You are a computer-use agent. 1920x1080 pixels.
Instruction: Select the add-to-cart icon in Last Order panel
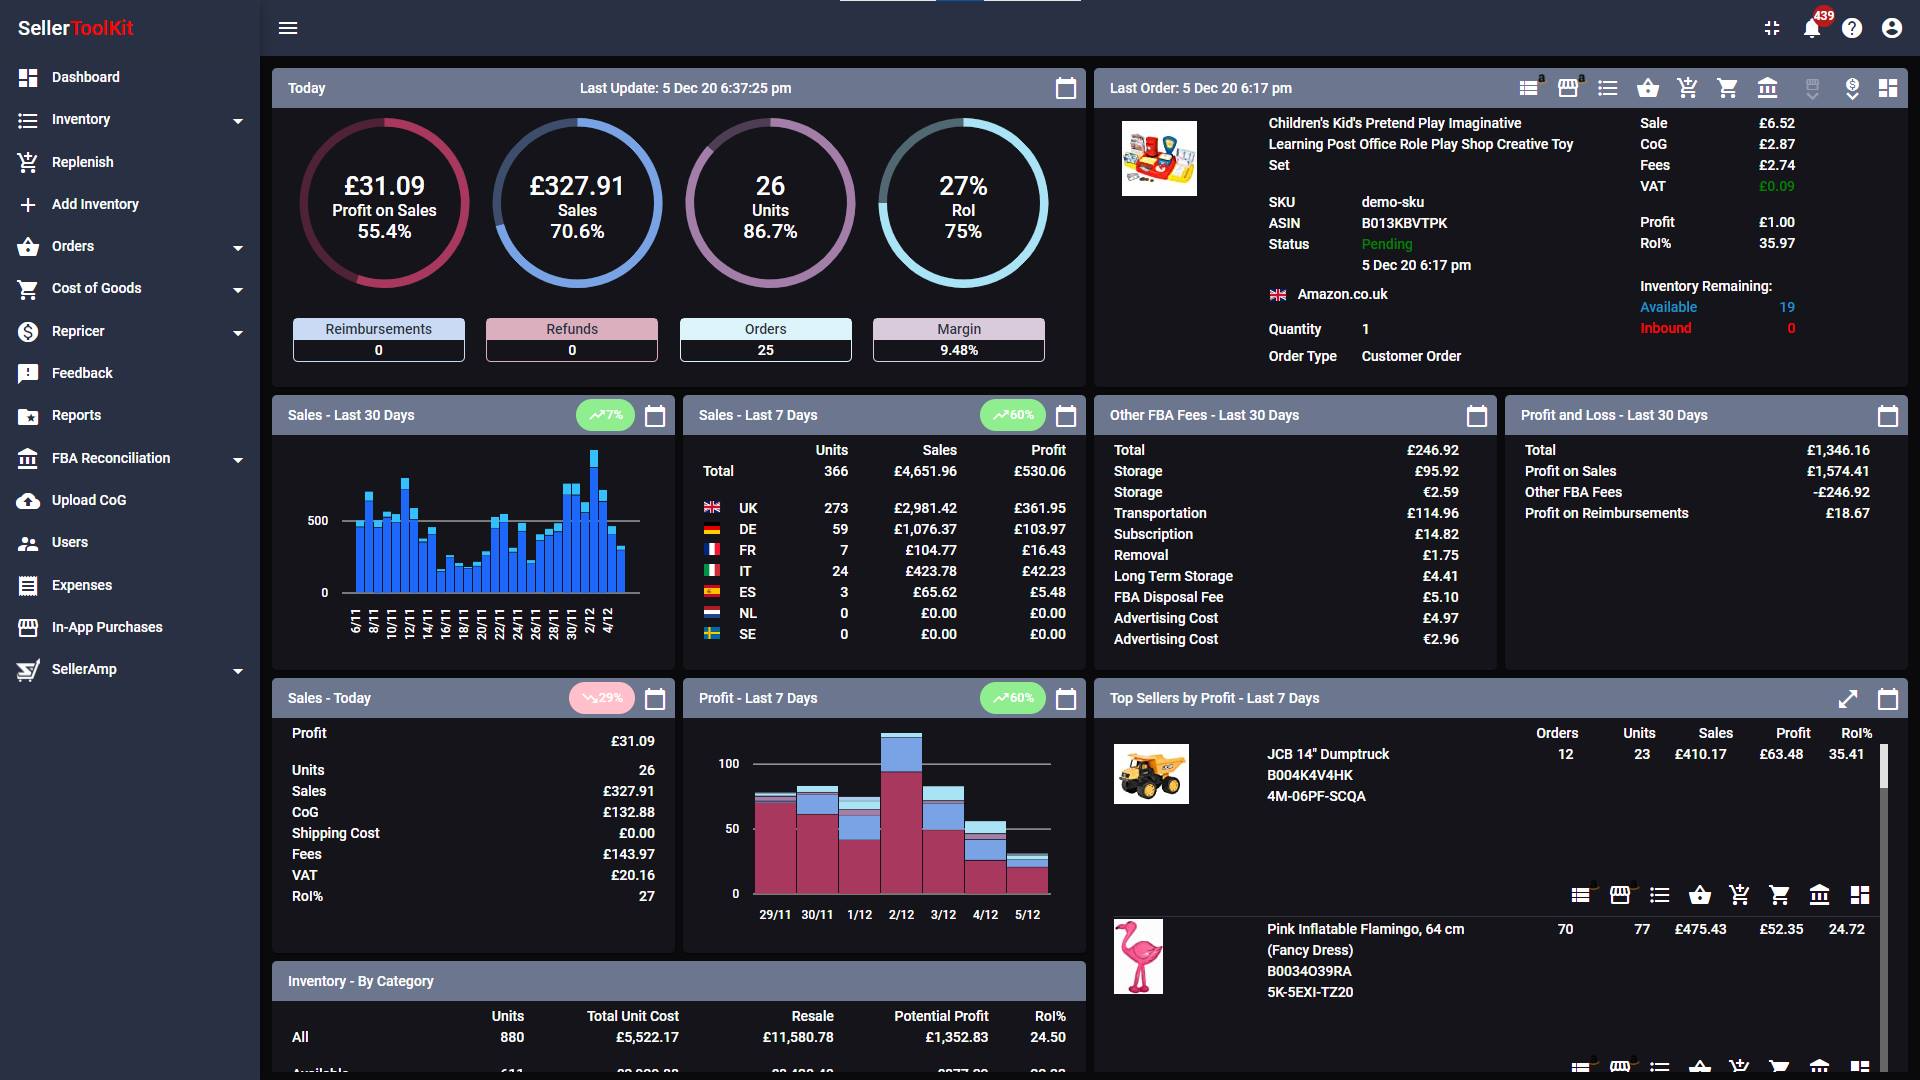pos(1688,88)
